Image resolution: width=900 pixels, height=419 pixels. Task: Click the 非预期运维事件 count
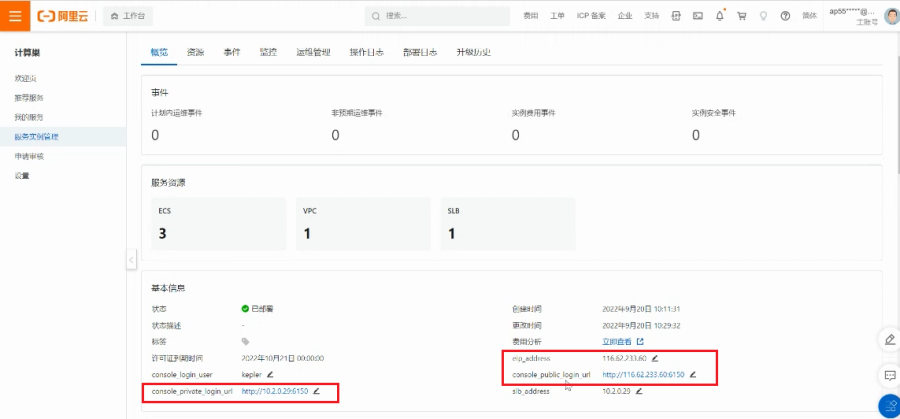pos(335,135)
